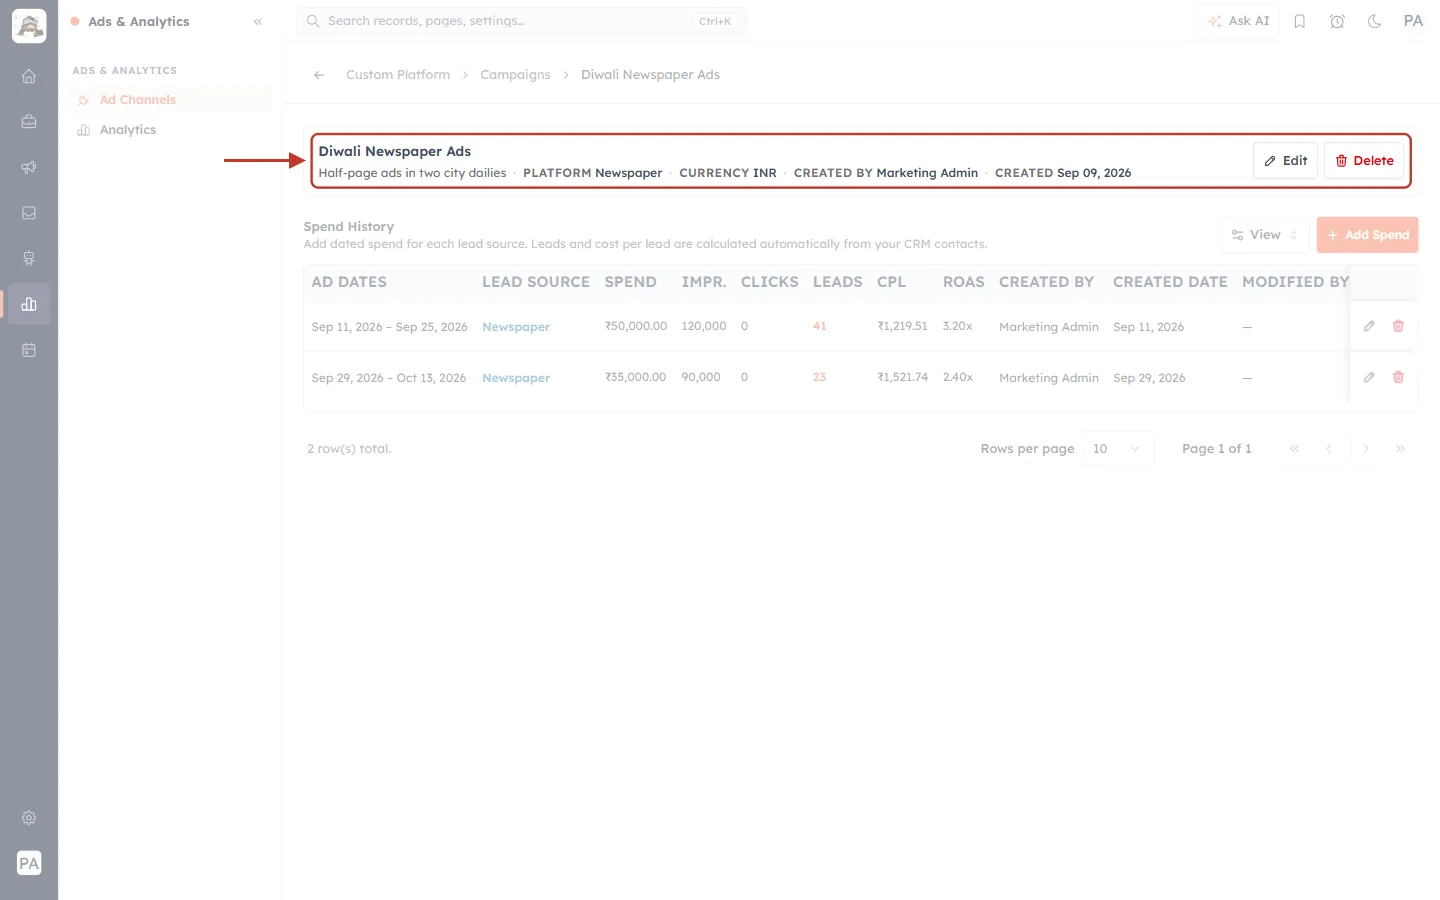1440x900 pixels.
Task: Click the 23 leads value
Action: click(820, 377)
